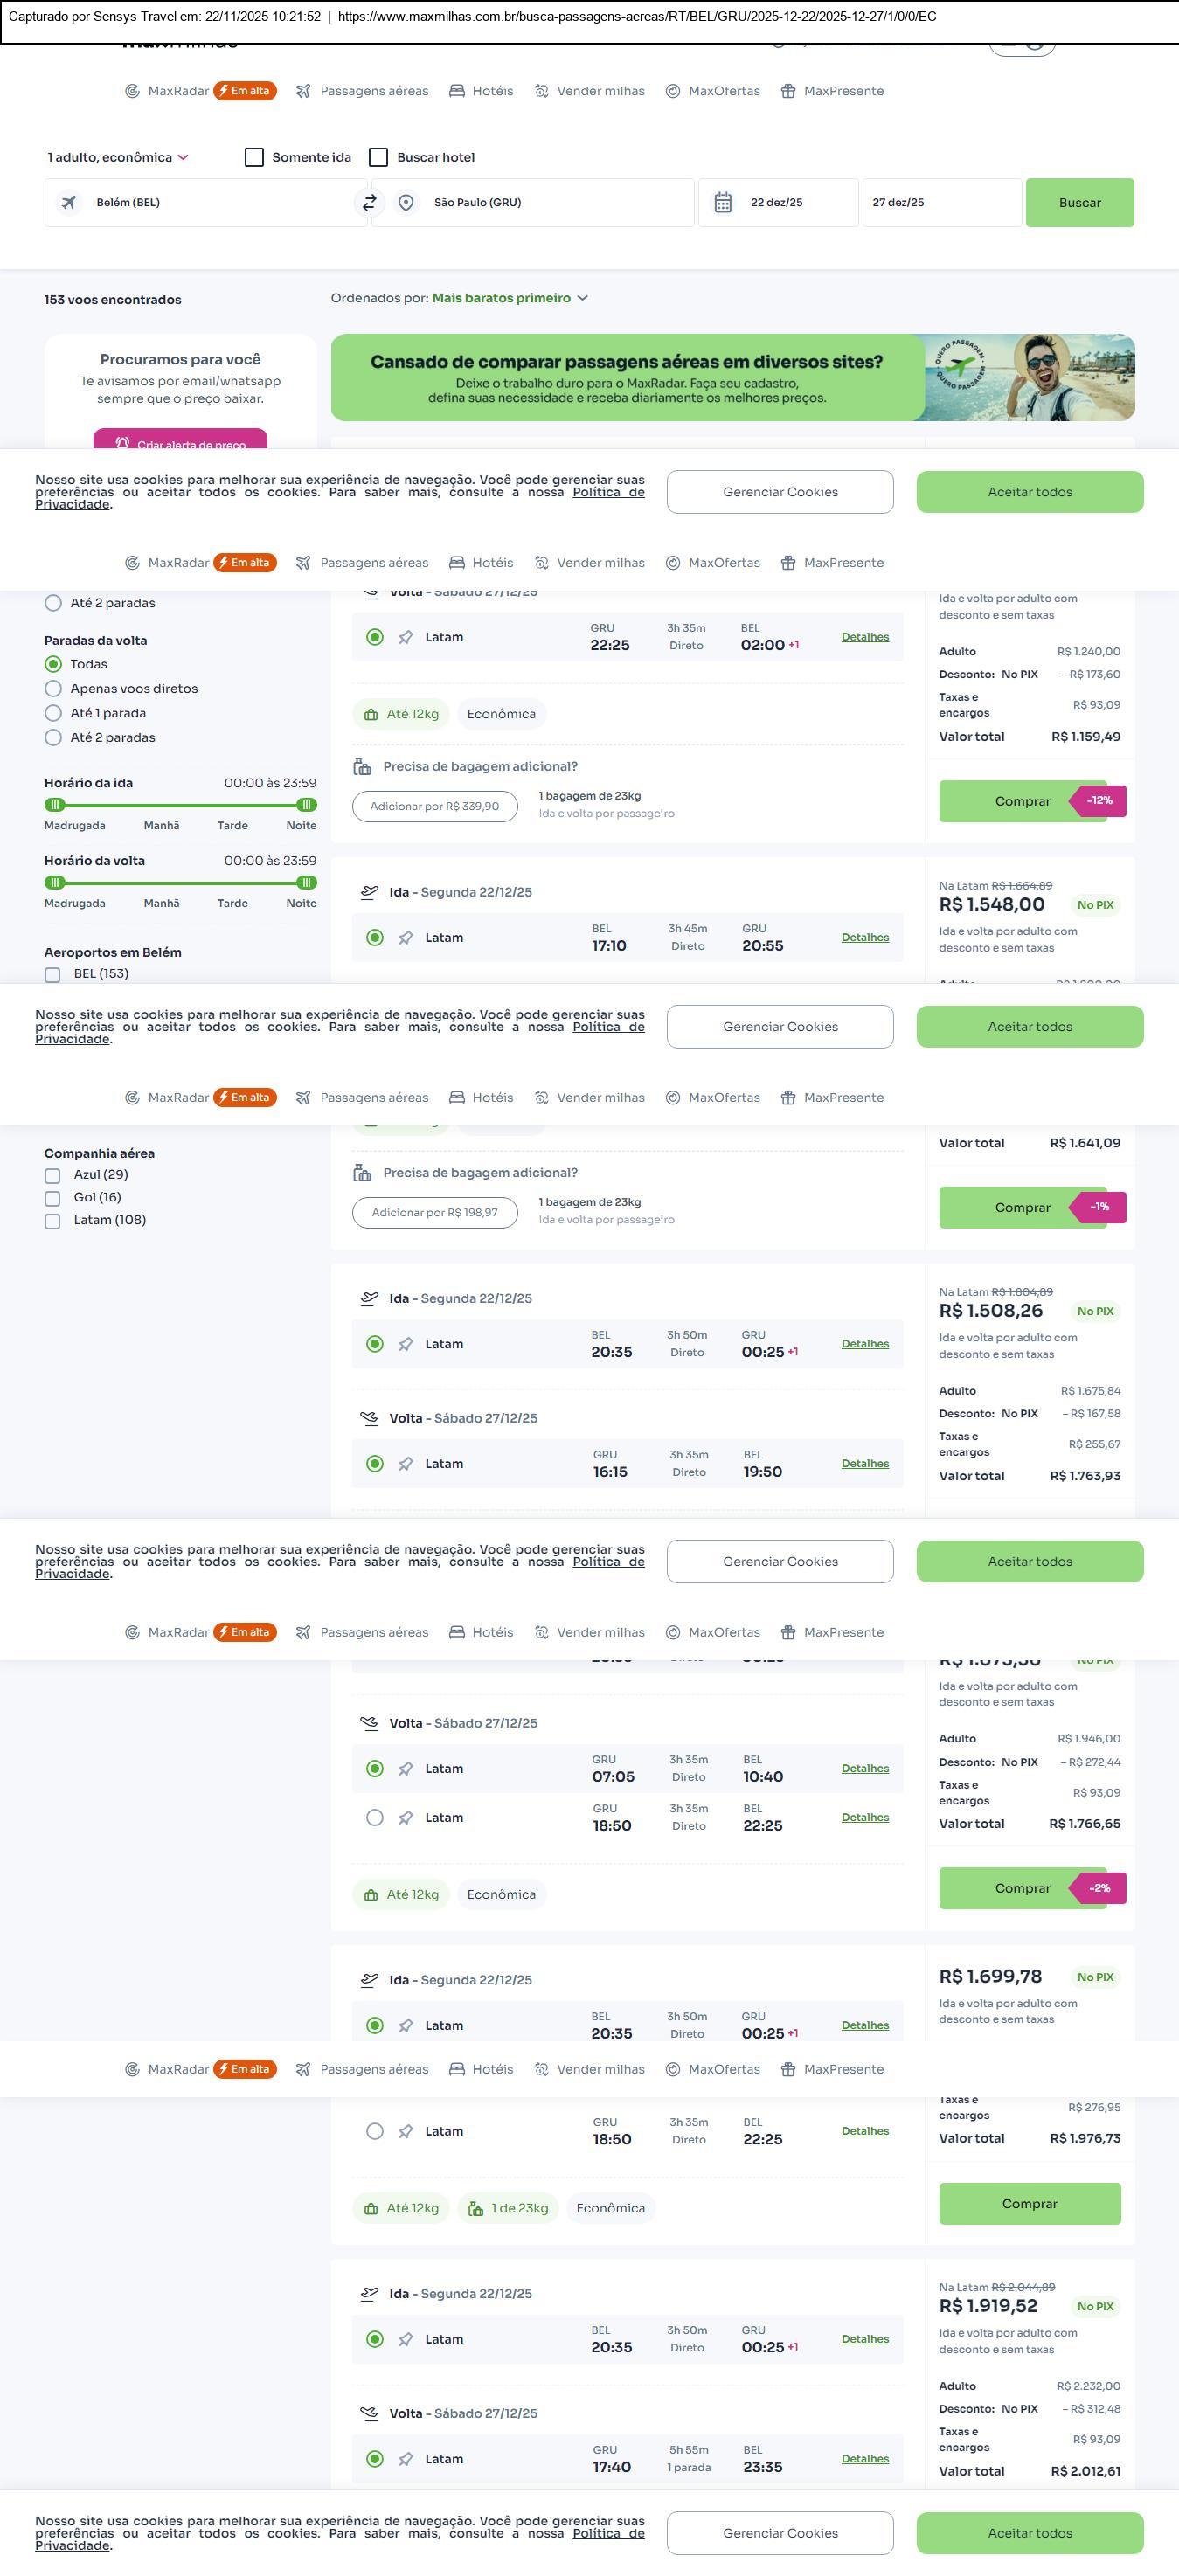This screenshot has width=1179, height=2576.
Task: Select 'Apenas voos diretos' for return stops
Action: coord(54,689)
